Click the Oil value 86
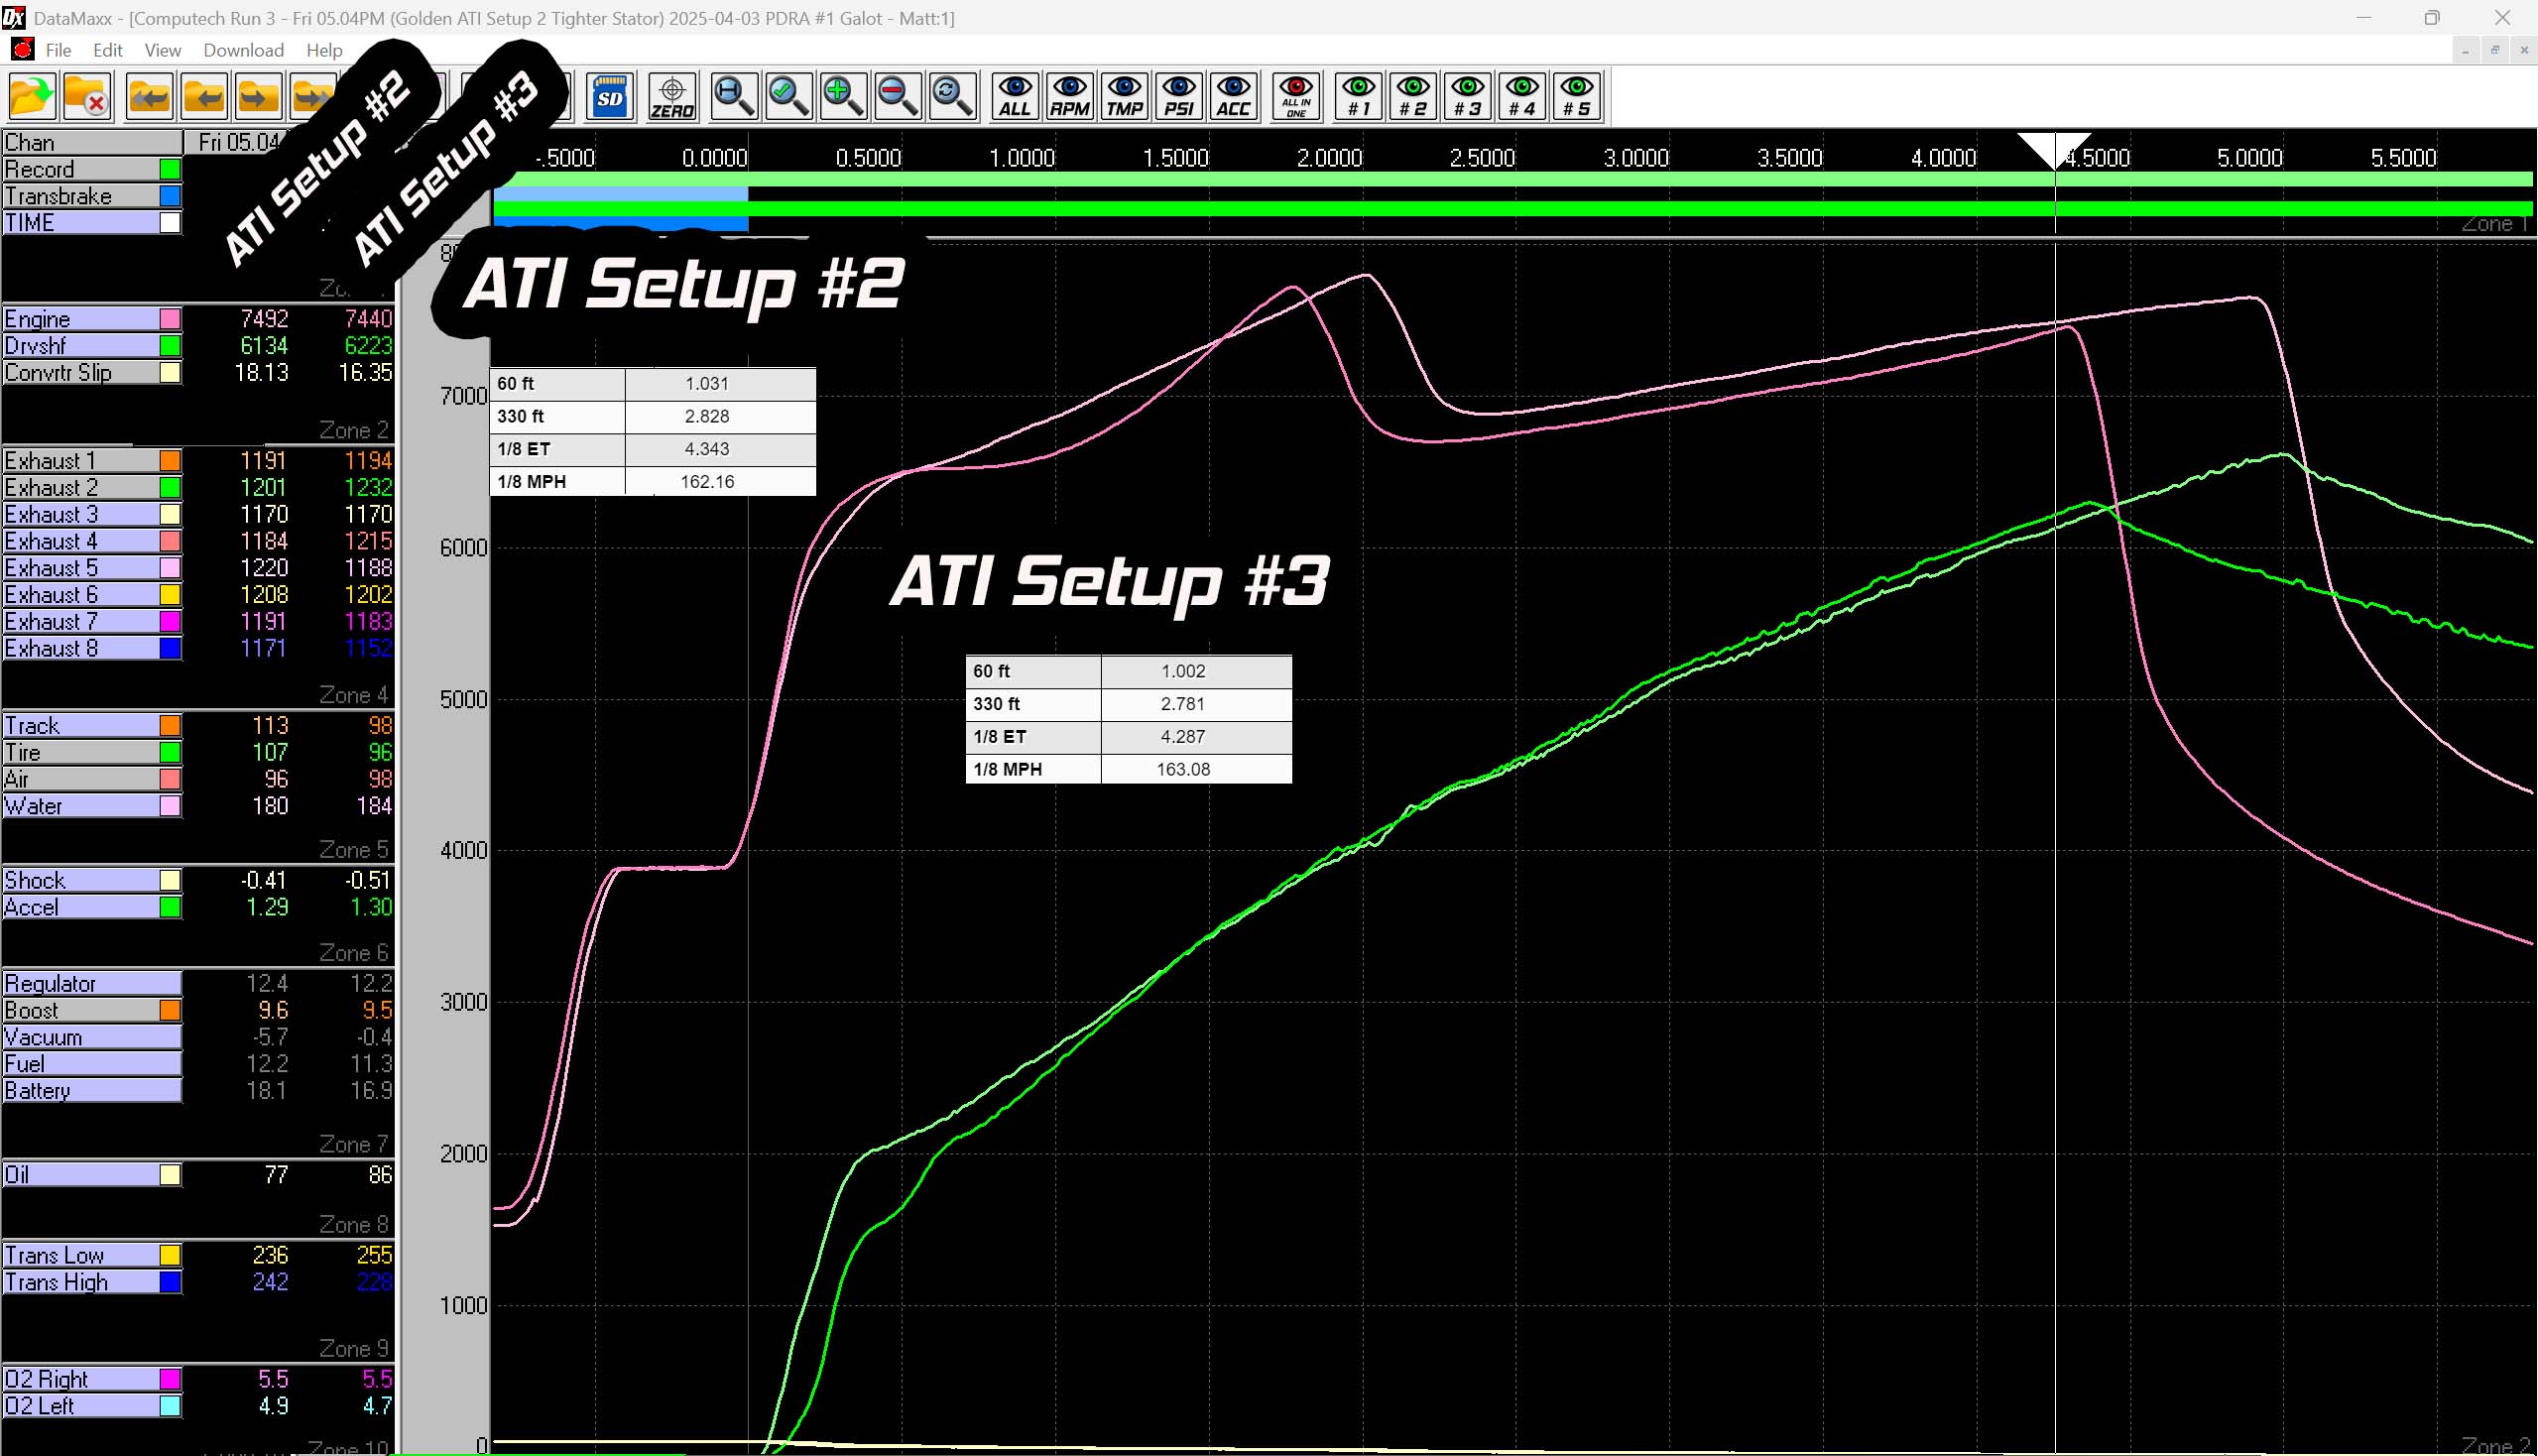 click(x=380, y=1175)
